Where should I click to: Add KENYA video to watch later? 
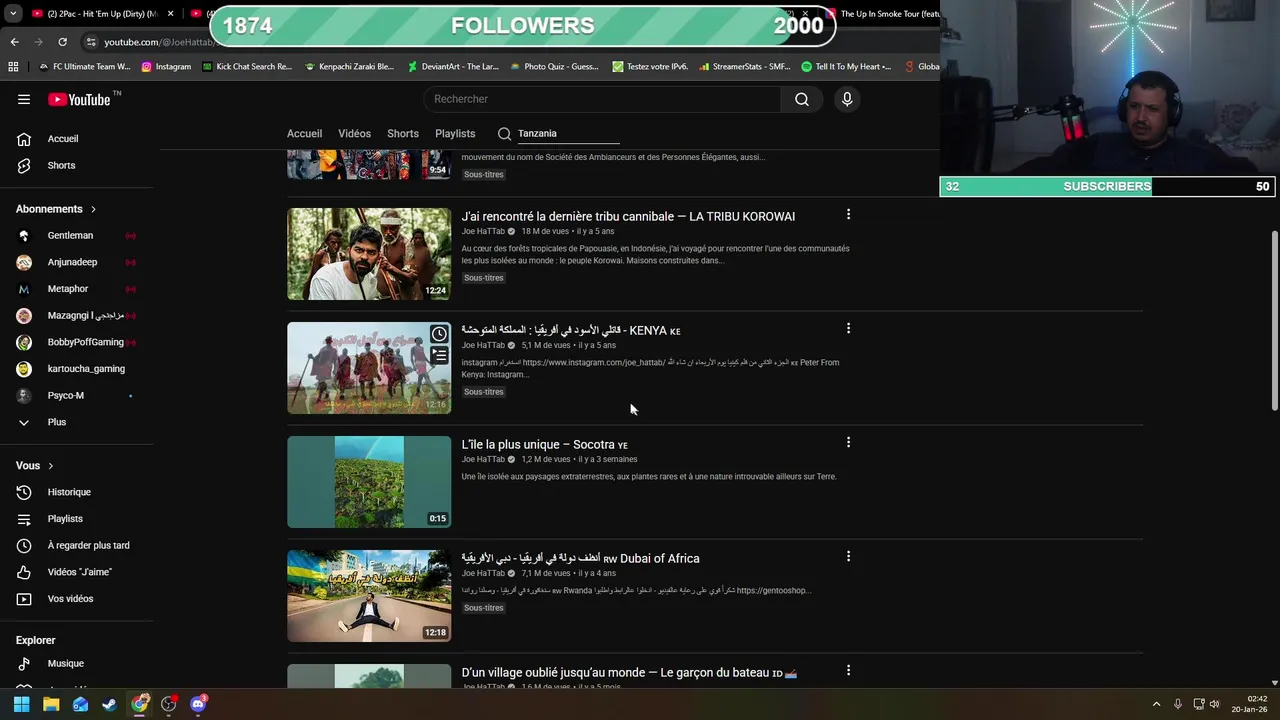click(439, 334)
